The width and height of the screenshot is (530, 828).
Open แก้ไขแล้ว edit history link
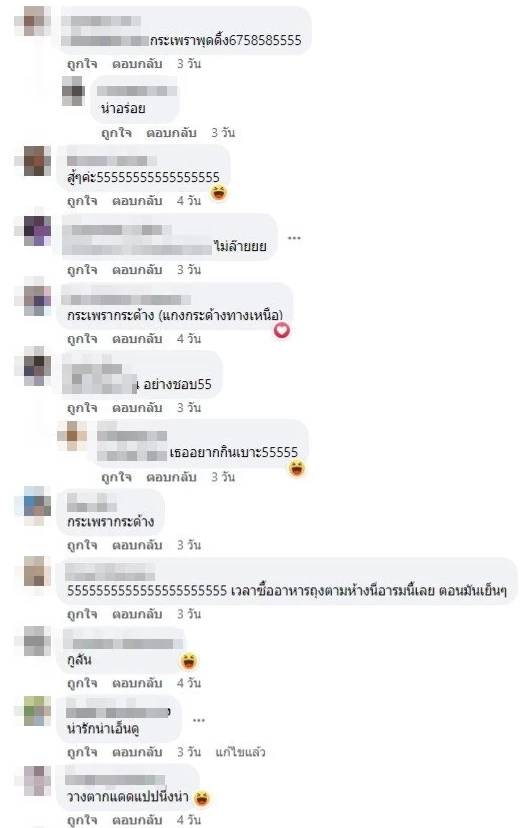tap(240, 752)
